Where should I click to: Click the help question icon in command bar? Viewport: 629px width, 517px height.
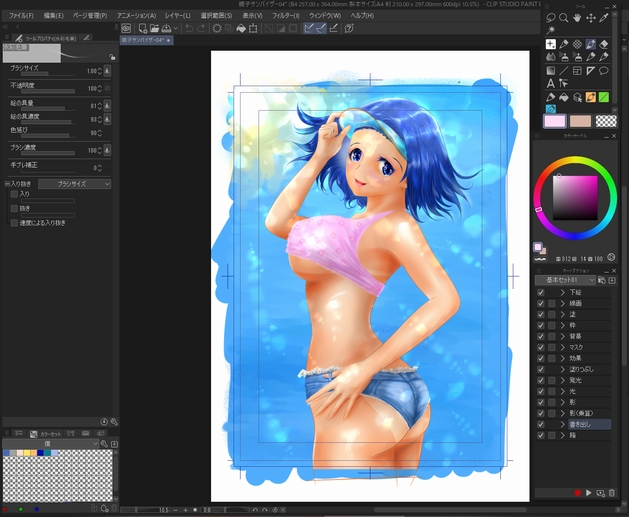[349, 28]
